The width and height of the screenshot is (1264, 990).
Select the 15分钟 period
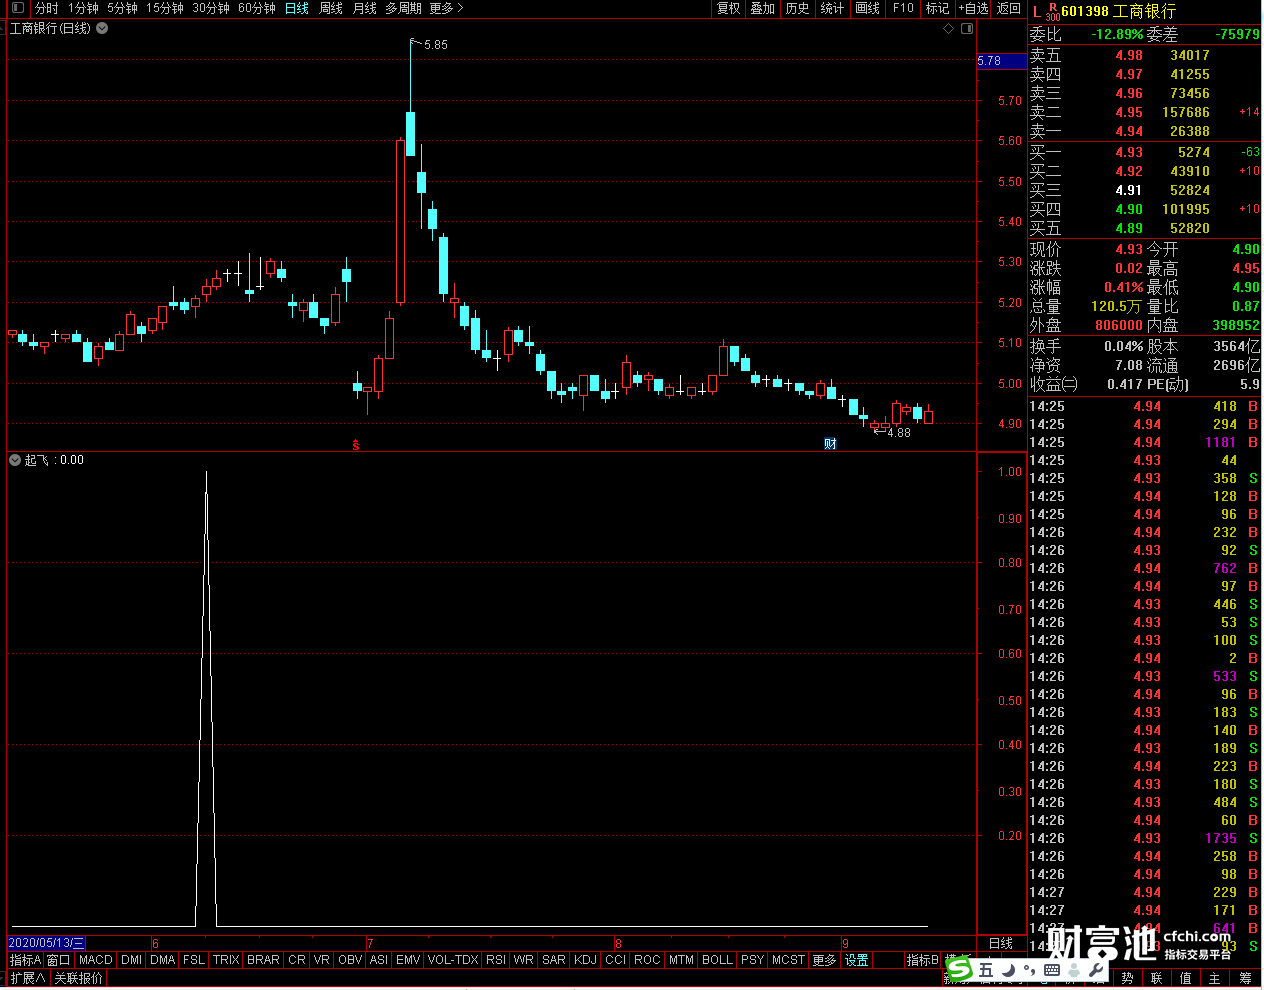[x=165, y=8]
